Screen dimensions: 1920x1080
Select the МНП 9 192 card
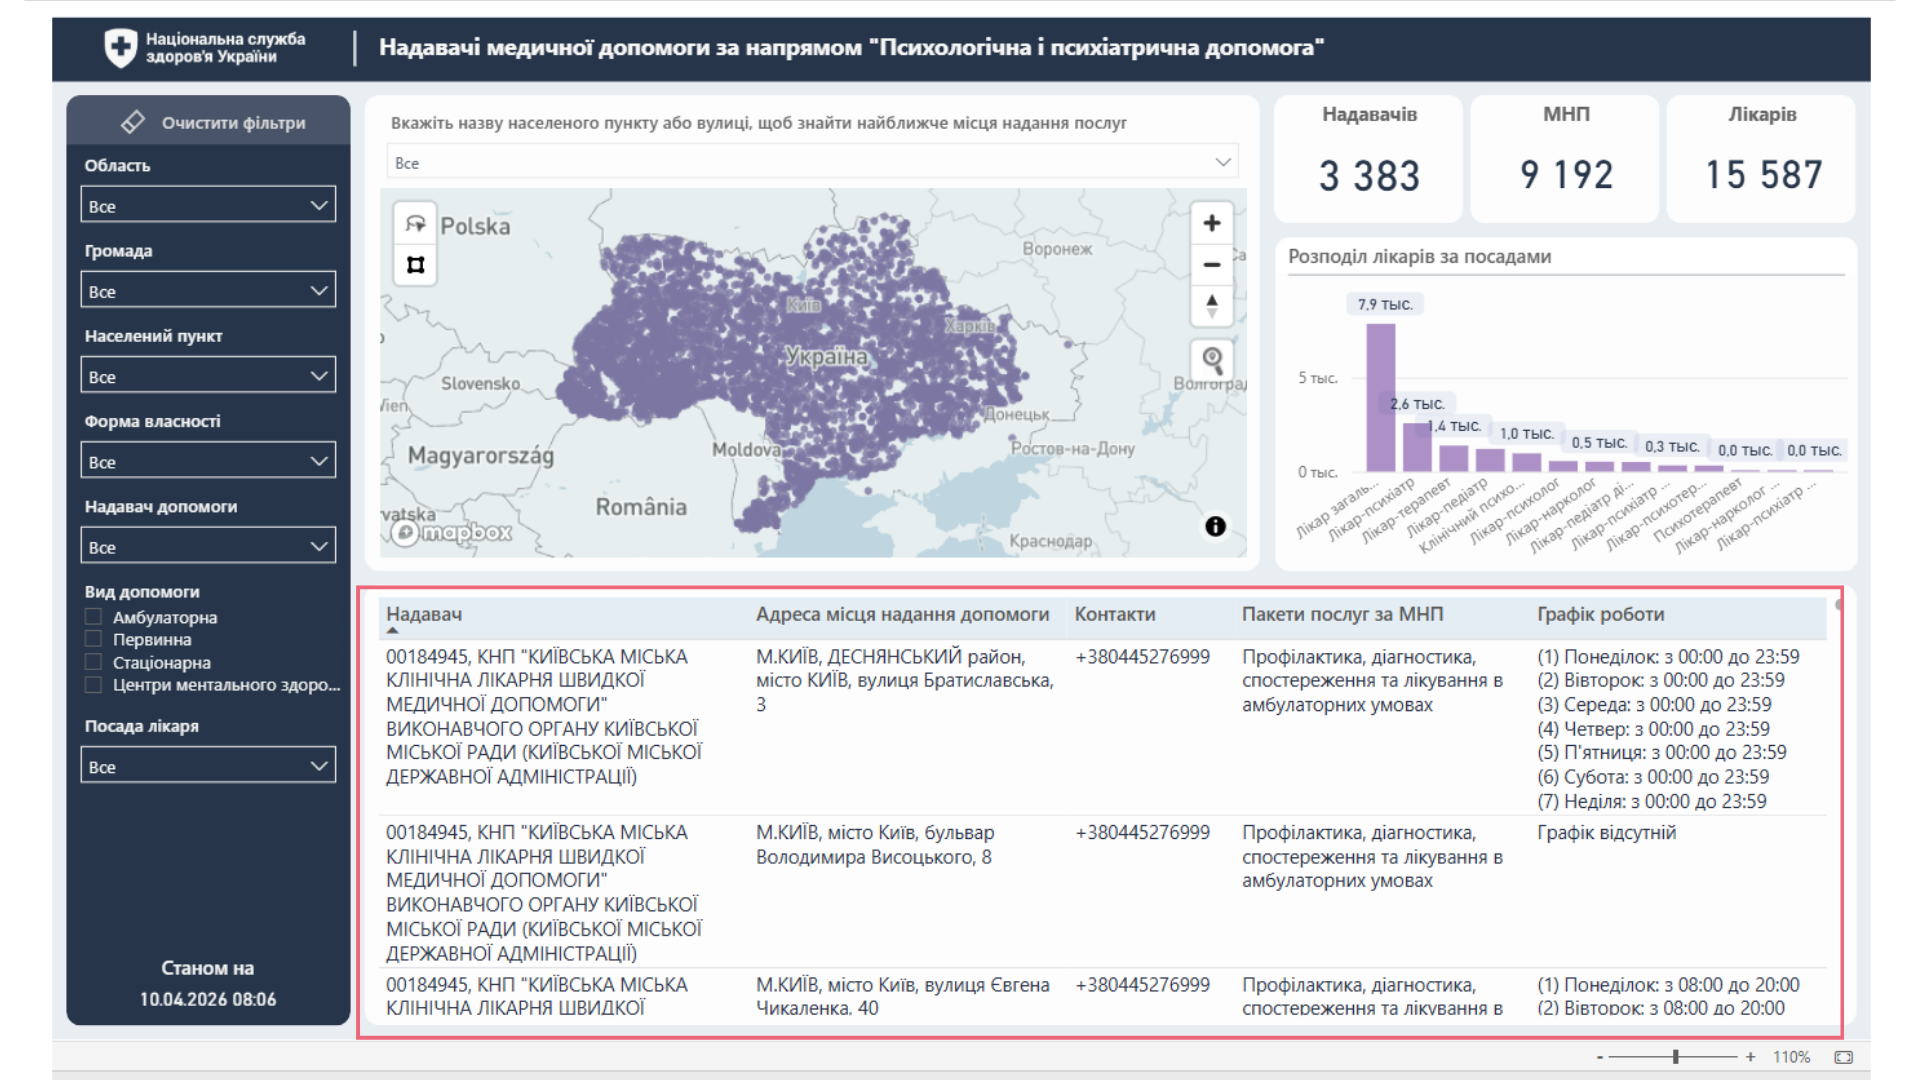tap(1566, 158)
